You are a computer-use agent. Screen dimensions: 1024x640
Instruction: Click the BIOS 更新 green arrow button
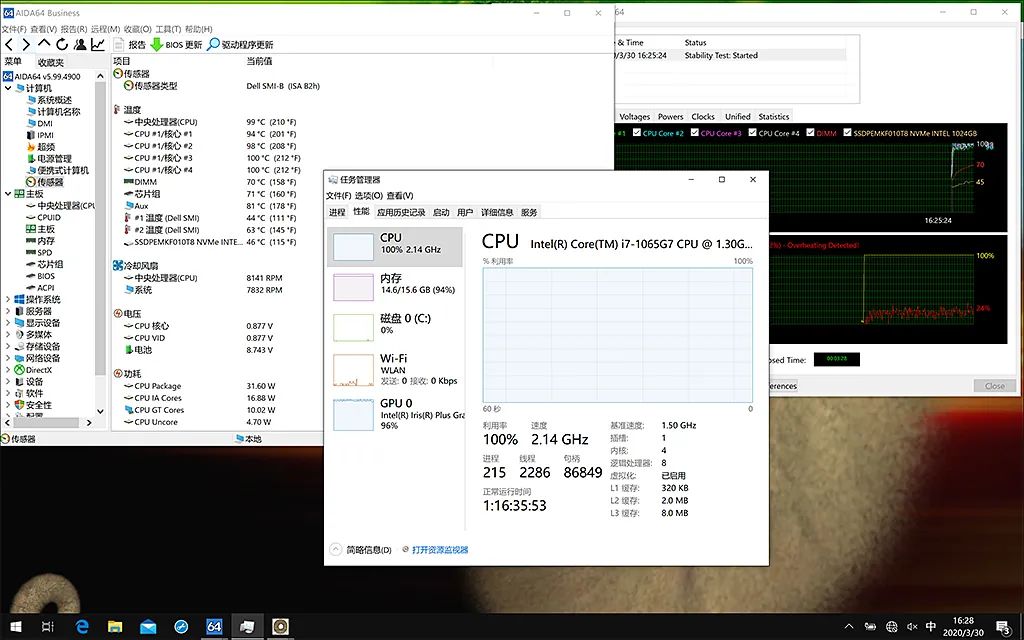tap(176, 44)
